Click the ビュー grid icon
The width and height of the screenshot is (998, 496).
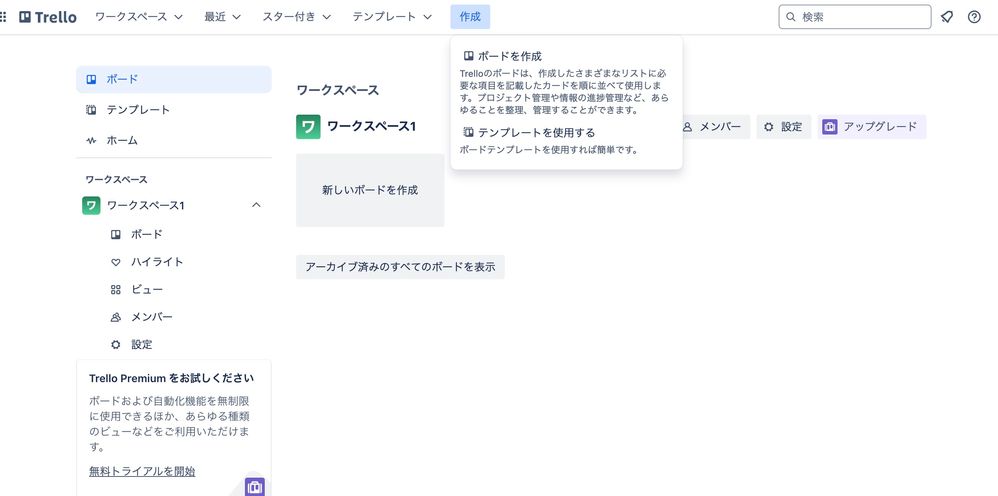(x=115, y=290)
